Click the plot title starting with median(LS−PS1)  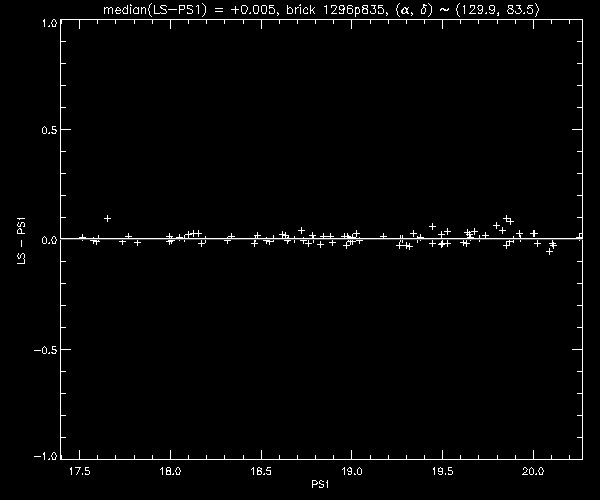click(x=321, y=9)
